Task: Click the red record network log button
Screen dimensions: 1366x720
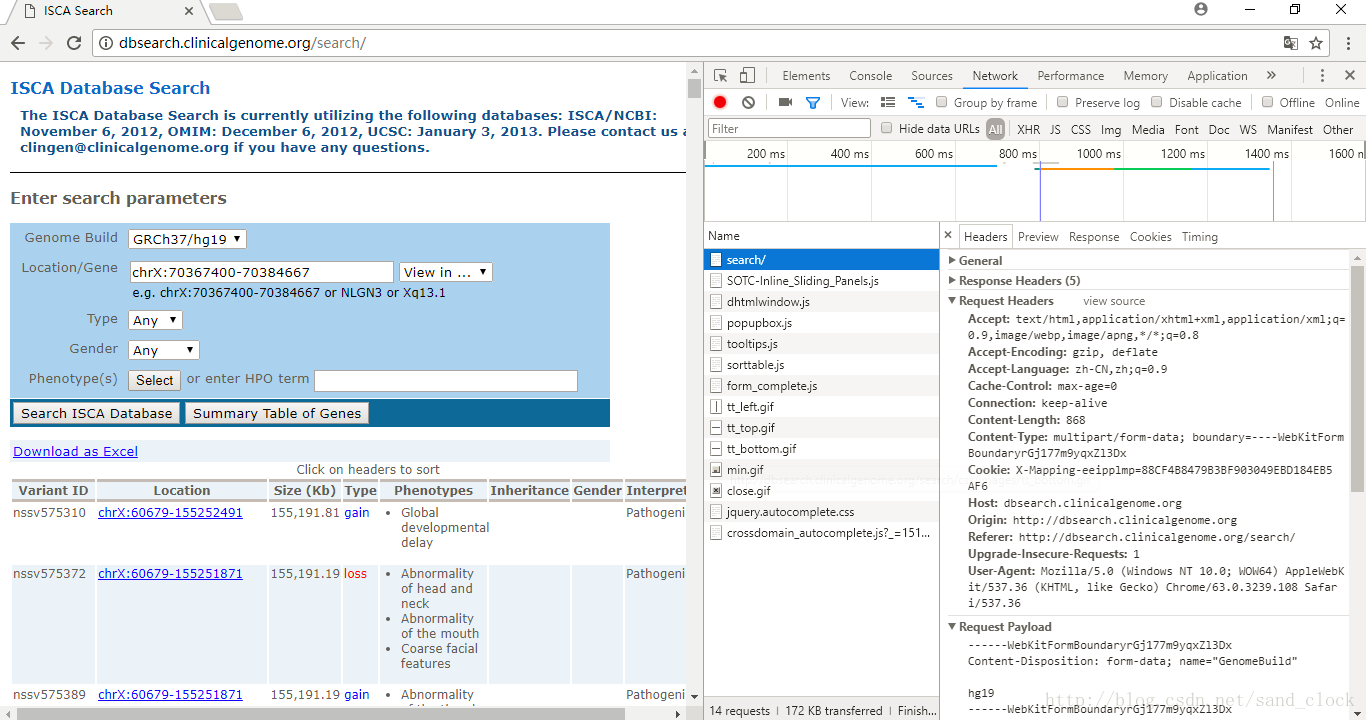Action: 720,102
